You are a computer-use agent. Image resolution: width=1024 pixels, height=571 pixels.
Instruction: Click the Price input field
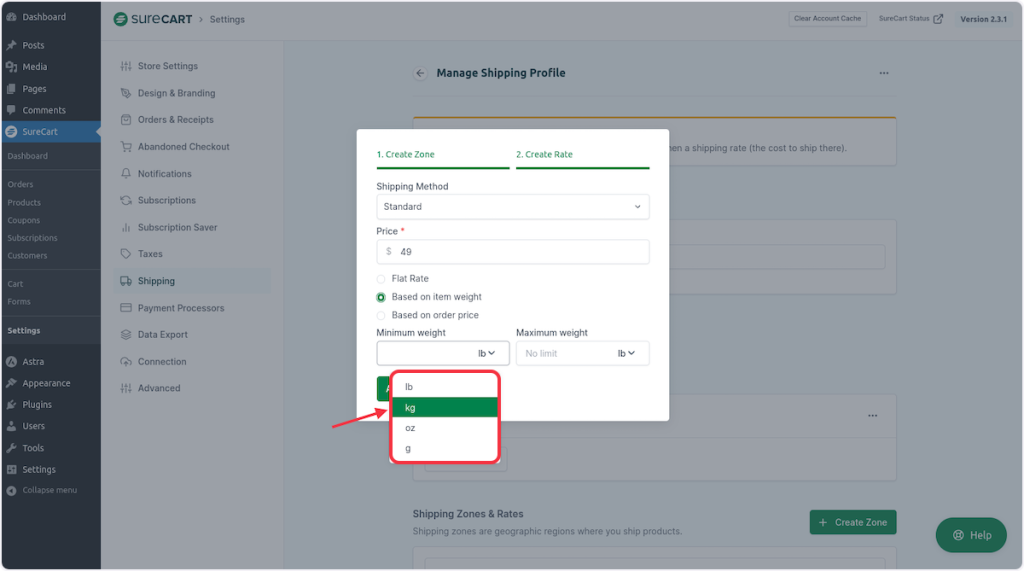coord(513,252)
